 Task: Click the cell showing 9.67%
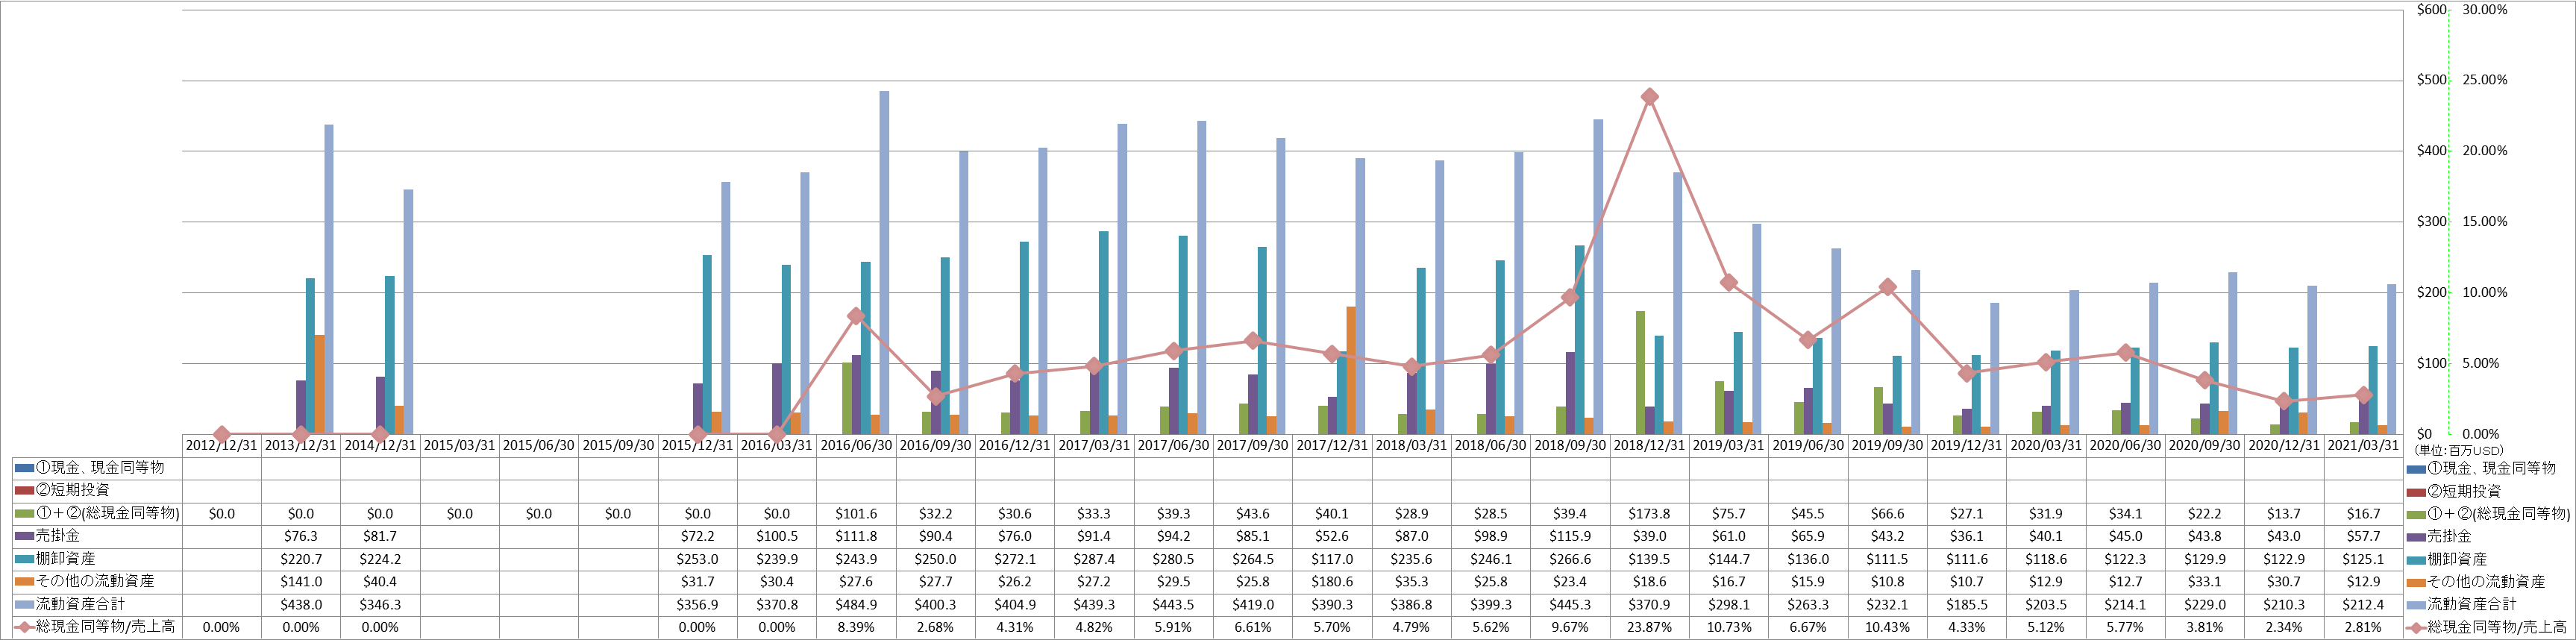pyautogui.click(x=1570, y=627)
